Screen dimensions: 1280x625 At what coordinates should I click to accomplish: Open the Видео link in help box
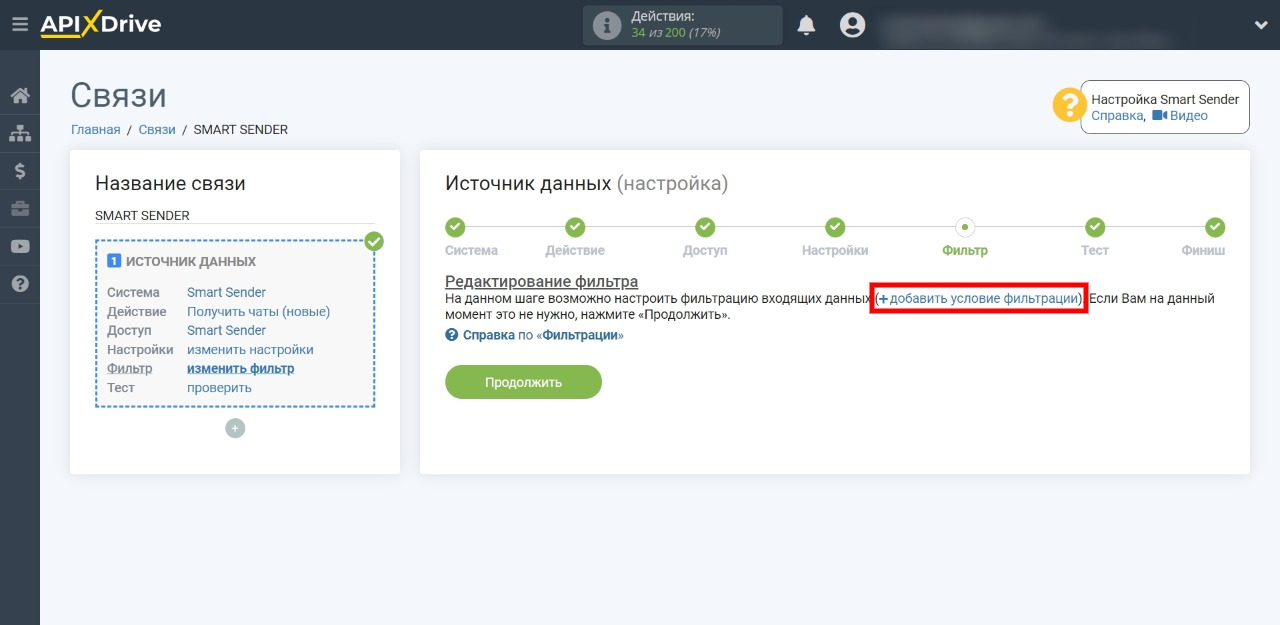pyautogui.click(x=1180, y=116)
